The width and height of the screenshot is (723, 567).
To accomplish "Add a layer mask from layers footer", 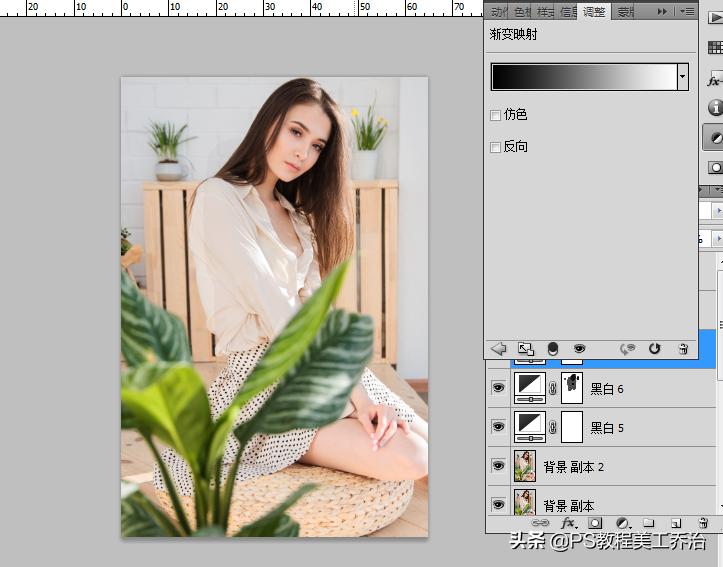I will [x=595, y=523].
